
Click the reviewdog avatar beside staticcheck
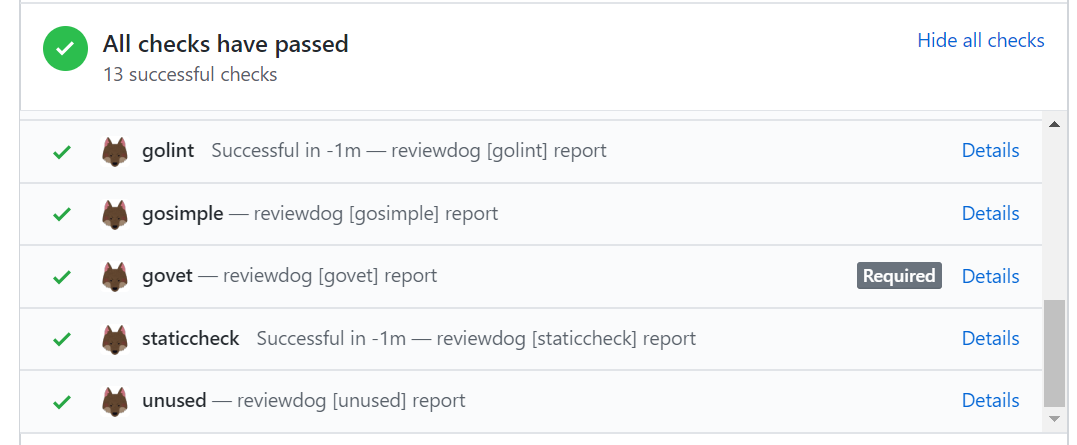pyautogui.click(x=115, y=339)
